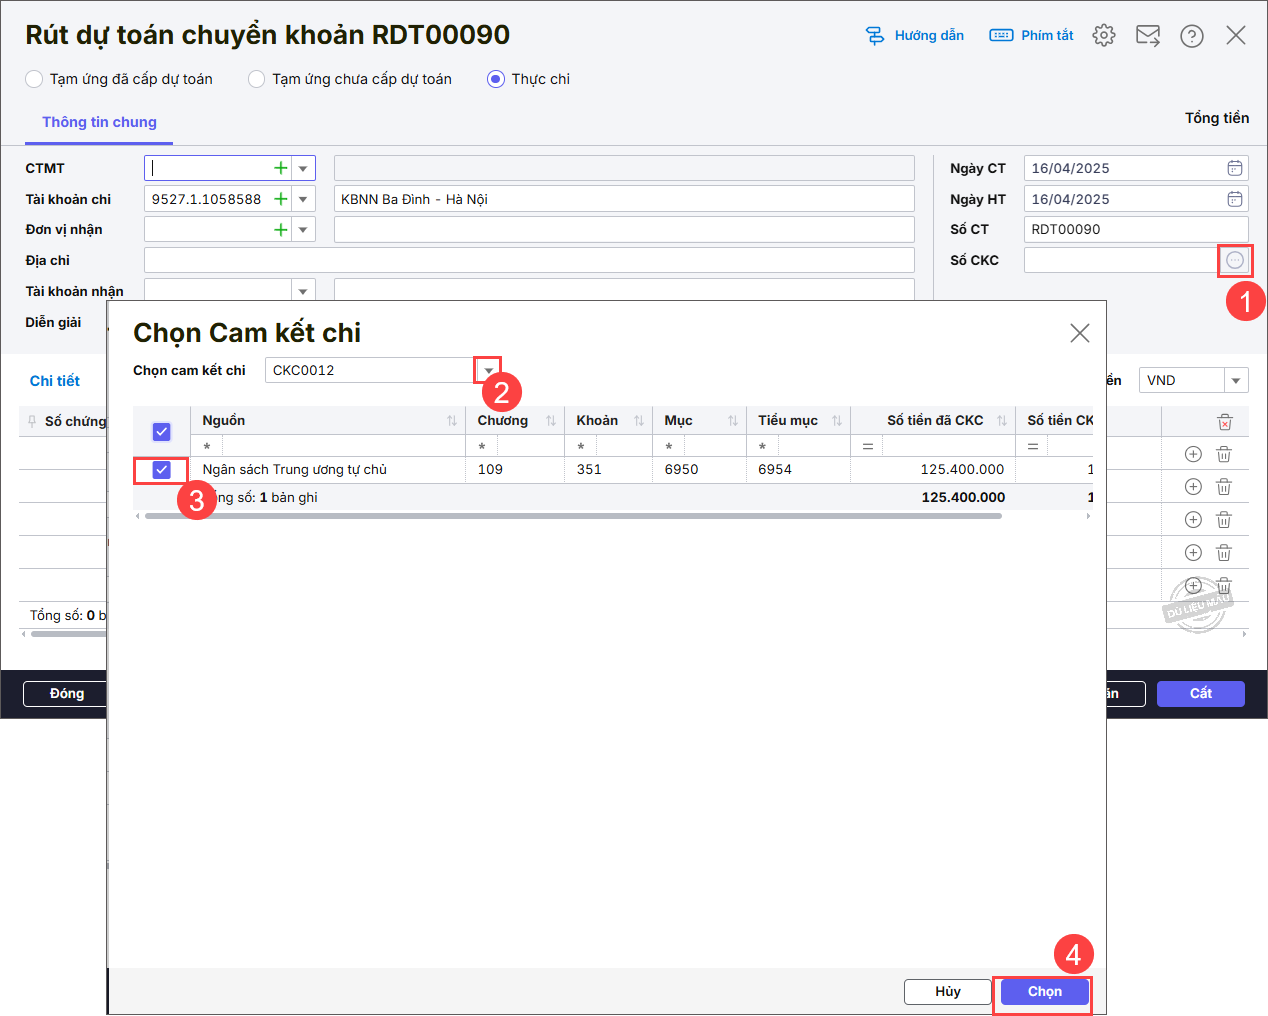Viewport: 1268px width, 1016px height.
Task: Click the Số CKC ellipsis picker icon
Action: (1236, 261)
